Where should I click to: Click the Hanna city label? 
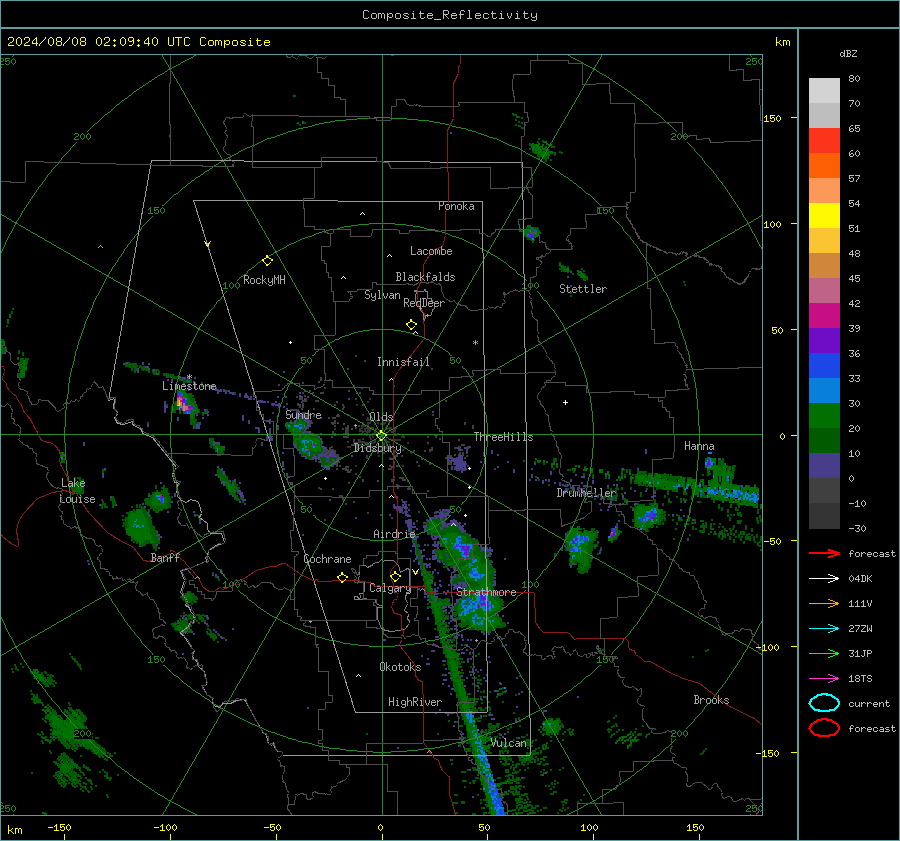point(699,446)
